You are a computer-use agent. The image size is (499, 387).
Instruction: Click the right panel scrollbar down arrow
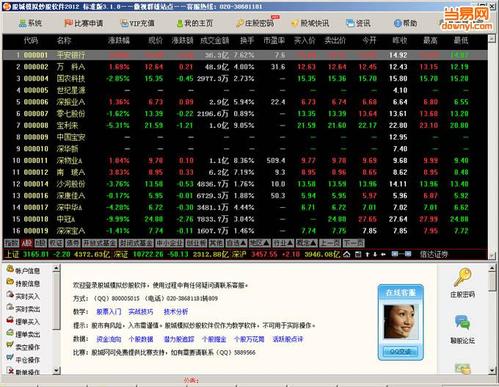[x=492, y=370]
